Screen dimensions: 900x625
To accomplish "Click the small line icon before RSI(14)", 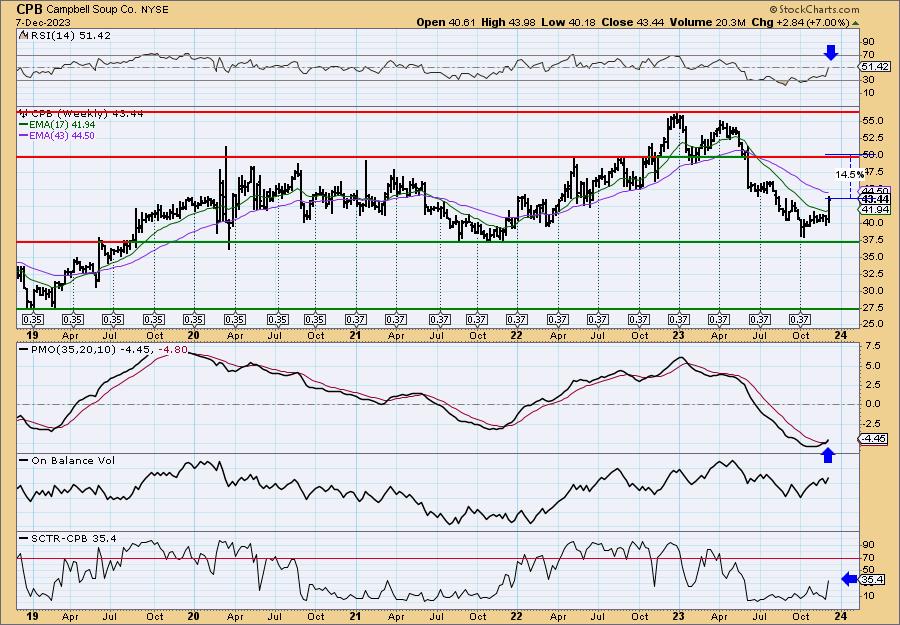I will 23,35.
